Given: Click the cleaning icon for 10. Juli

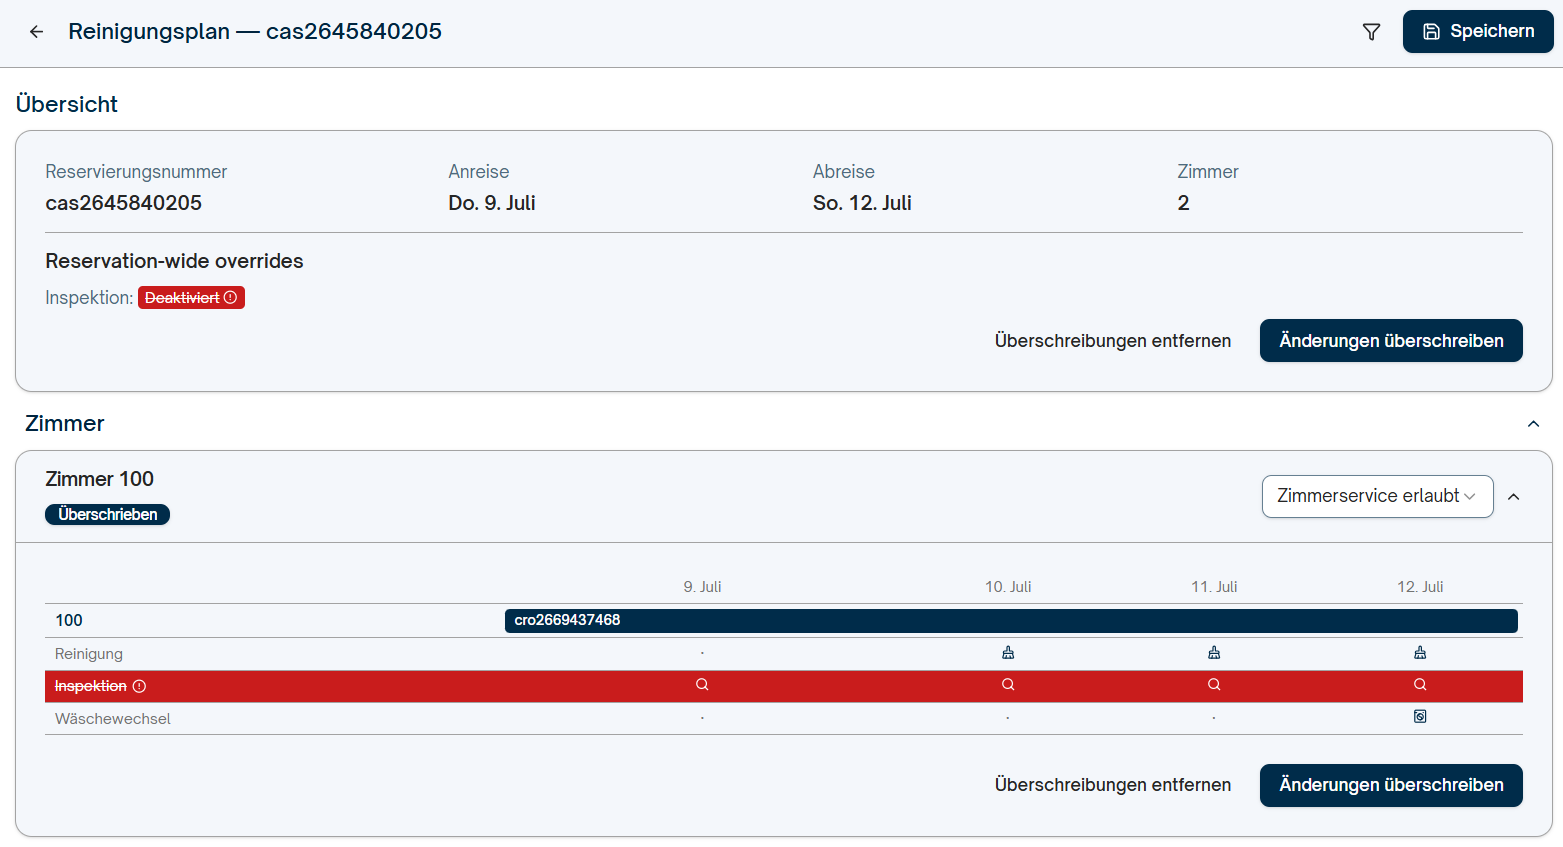Looking at the screenshot, I should coord(1008,653).
